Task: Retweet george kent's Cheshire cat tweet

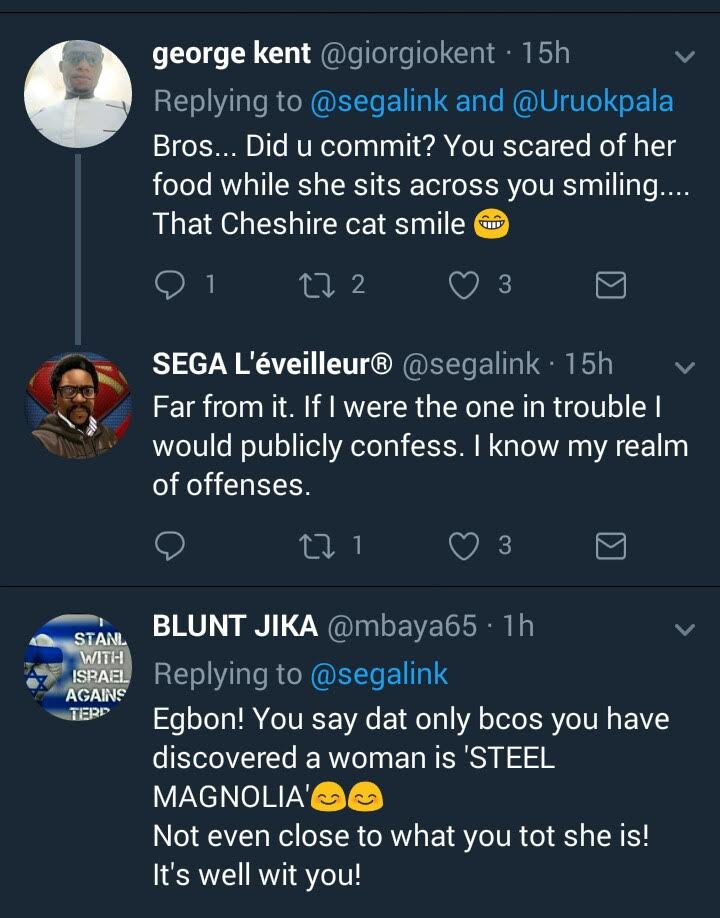Action: click(x=313, y=285)
